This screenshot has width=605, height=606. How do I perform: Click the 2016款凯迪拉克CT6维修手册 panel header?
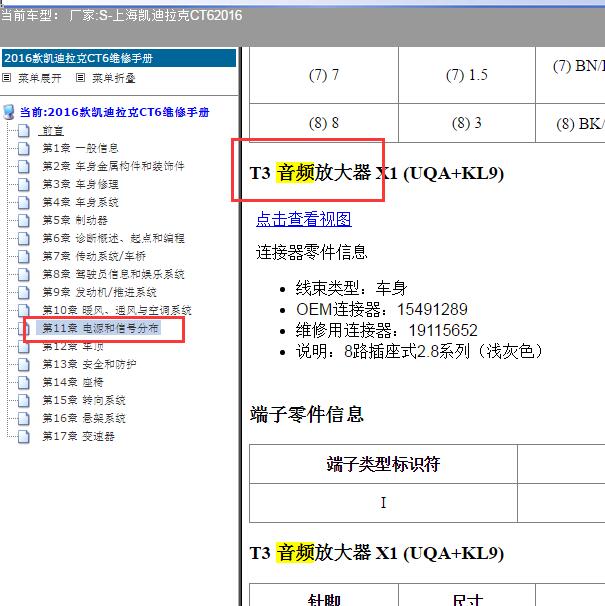click(119, 58)
